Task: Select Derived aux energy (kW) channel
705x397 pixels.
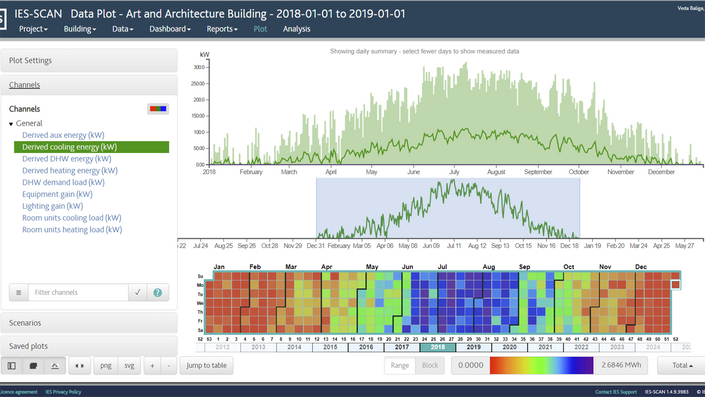Action: (x=63, y=135)
